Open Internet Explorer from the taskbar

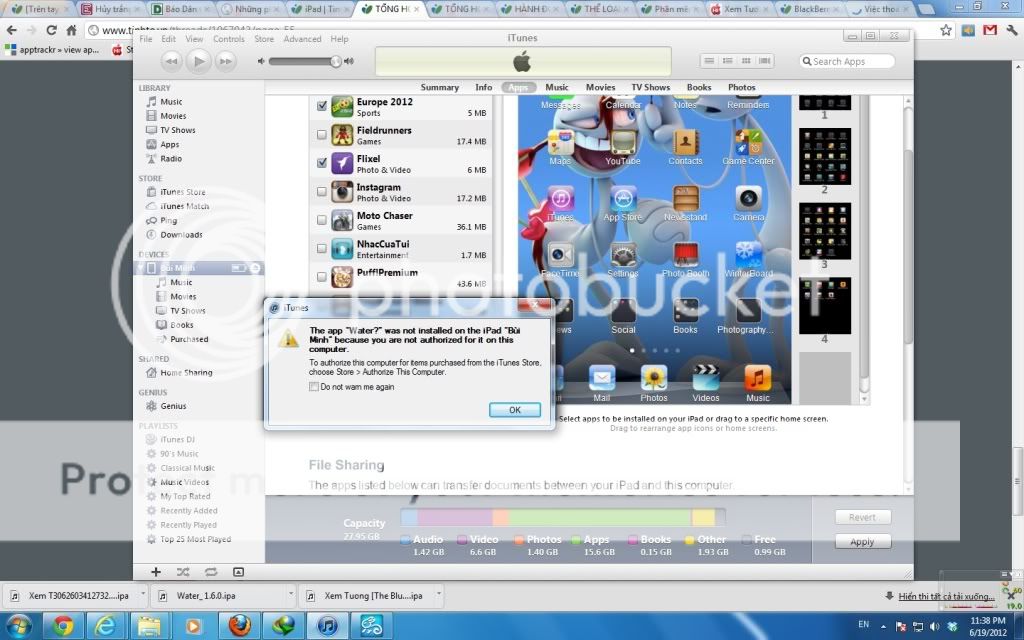(x=104, y=626)
